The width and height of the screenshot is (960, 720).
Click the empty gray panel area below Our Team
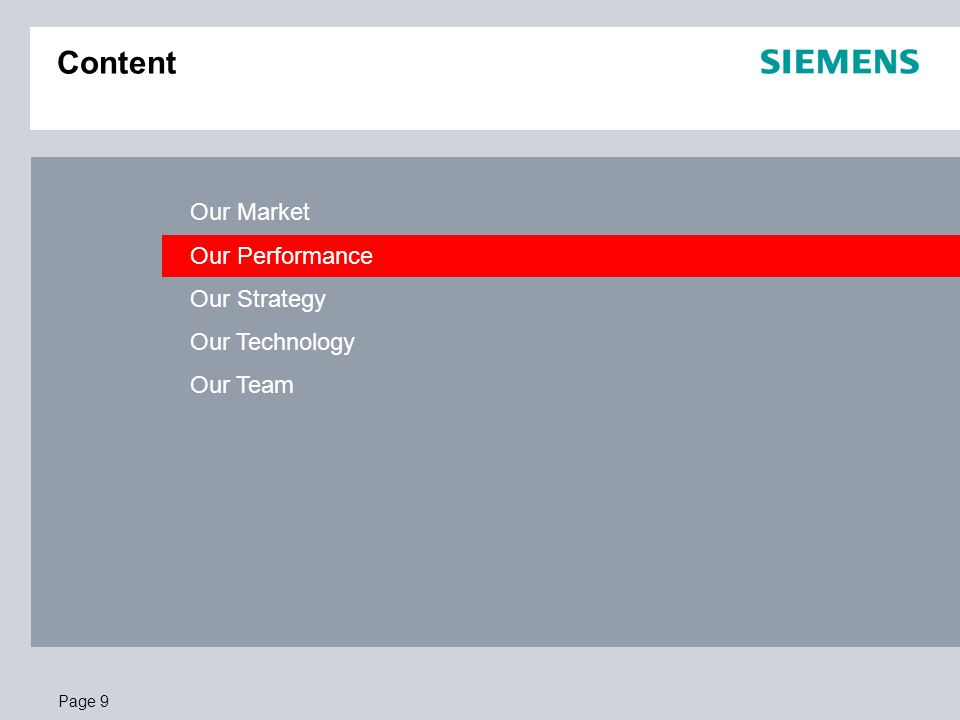pyautogui.click(x=495, y=522)
